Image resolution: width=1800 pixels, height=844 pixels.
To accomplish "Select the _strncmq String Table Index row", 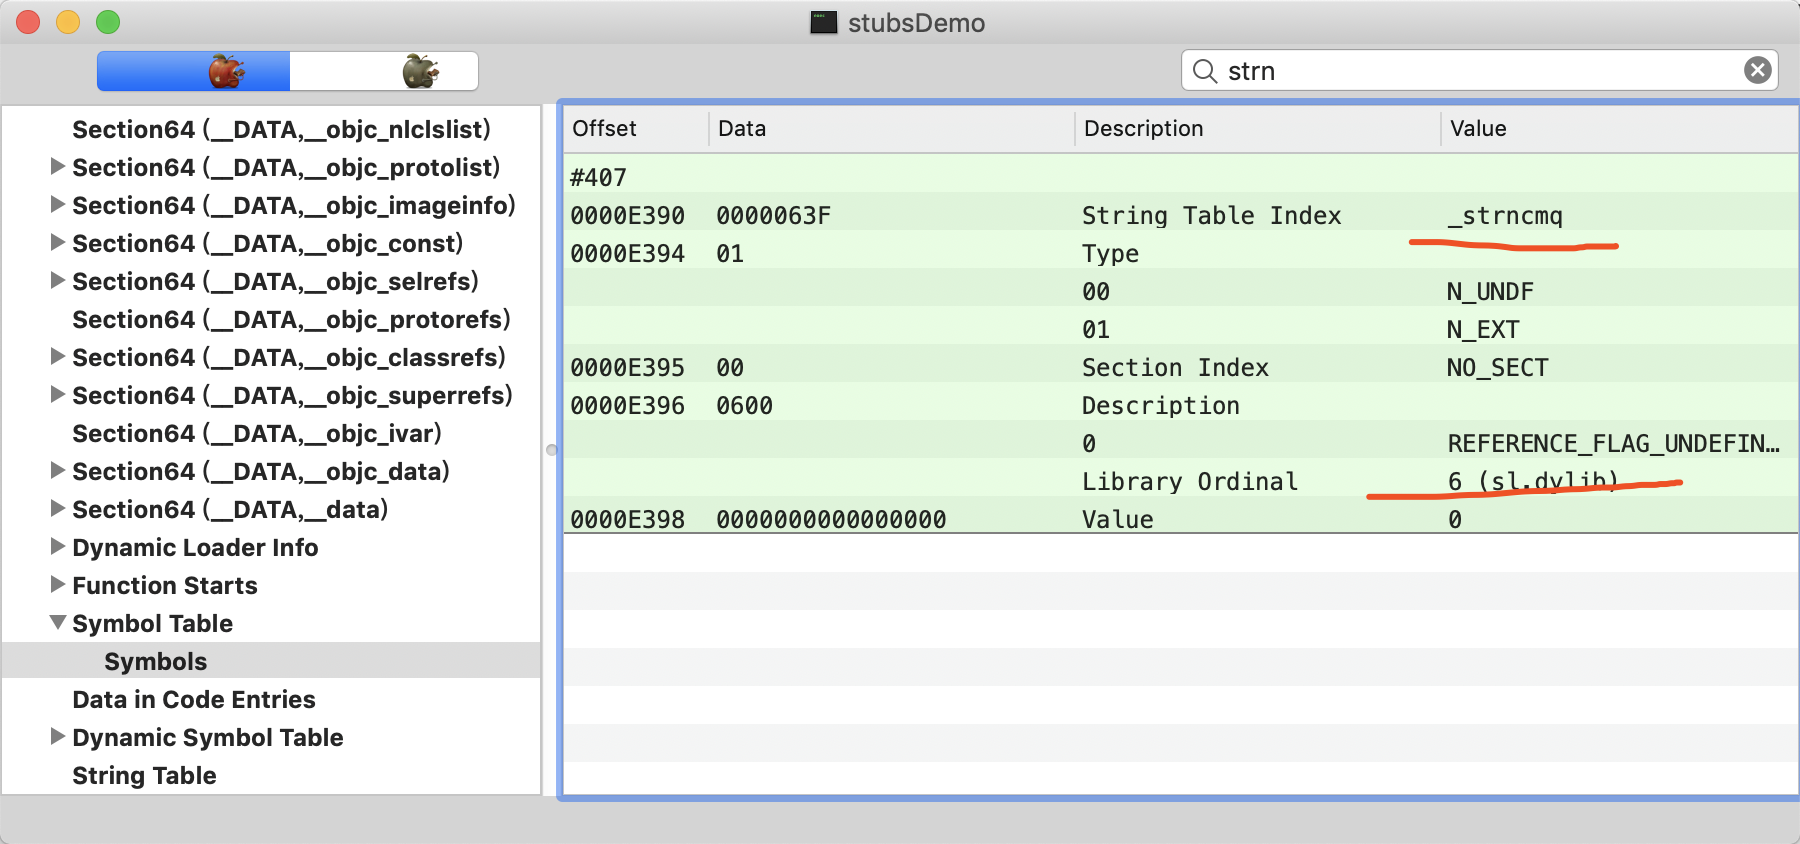I will pyautogui.click(x=1180, y=215).
